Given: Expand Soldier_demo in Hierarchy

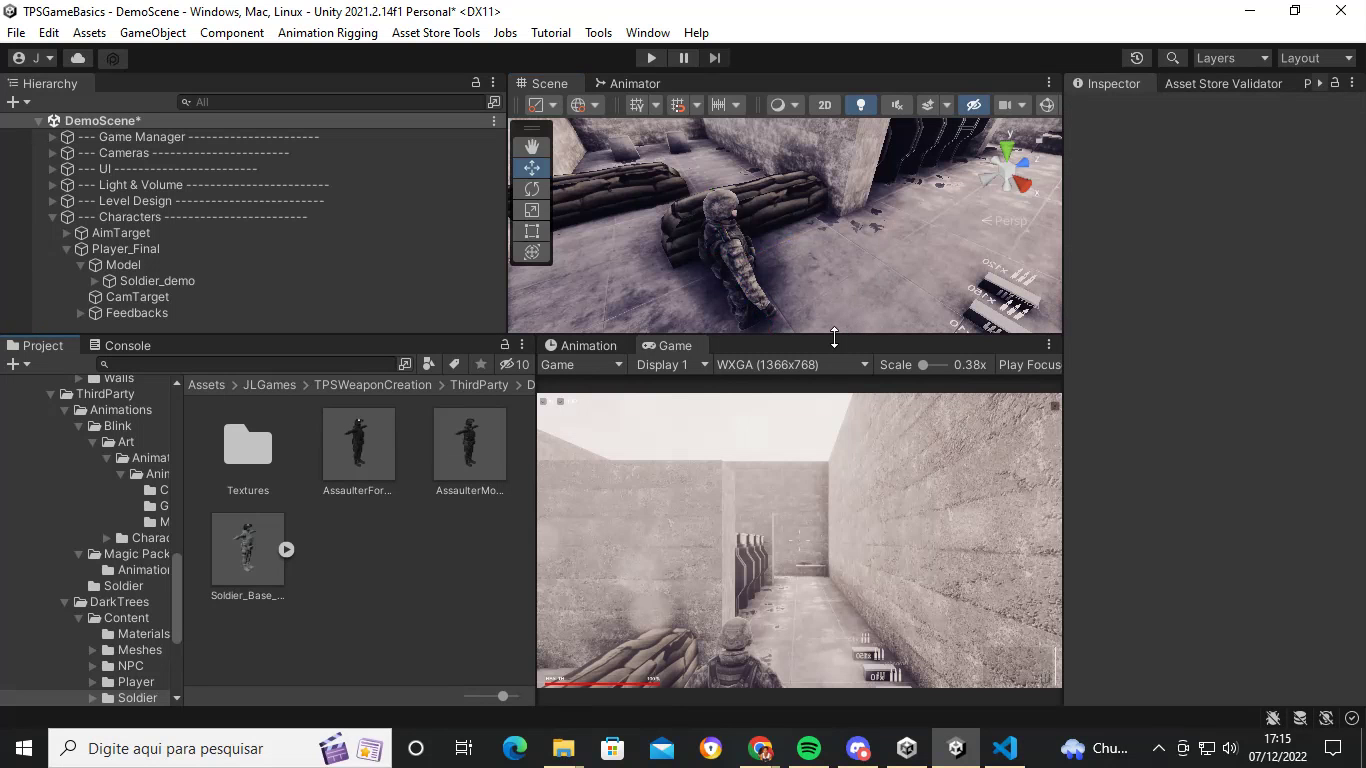Looking at the screenshot, I should [x=95, y=281].
